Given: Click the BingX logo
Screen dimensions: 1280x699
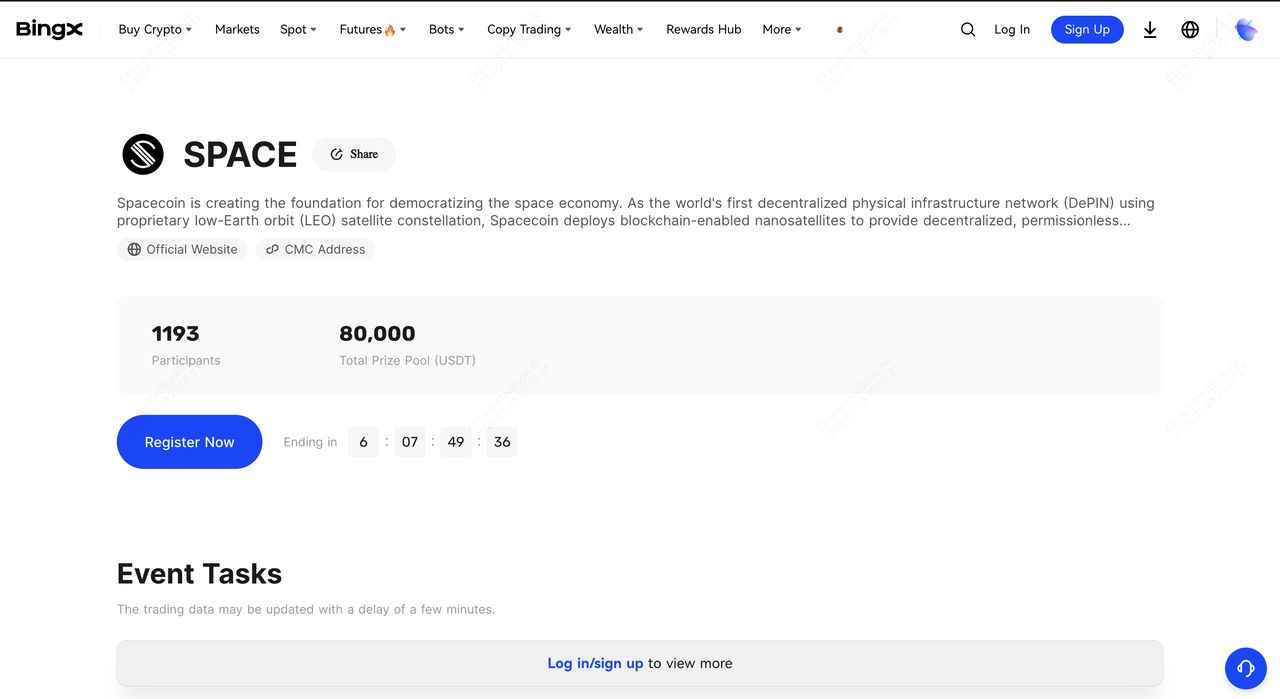Looking at the screenshot, I should click(49, 30).
